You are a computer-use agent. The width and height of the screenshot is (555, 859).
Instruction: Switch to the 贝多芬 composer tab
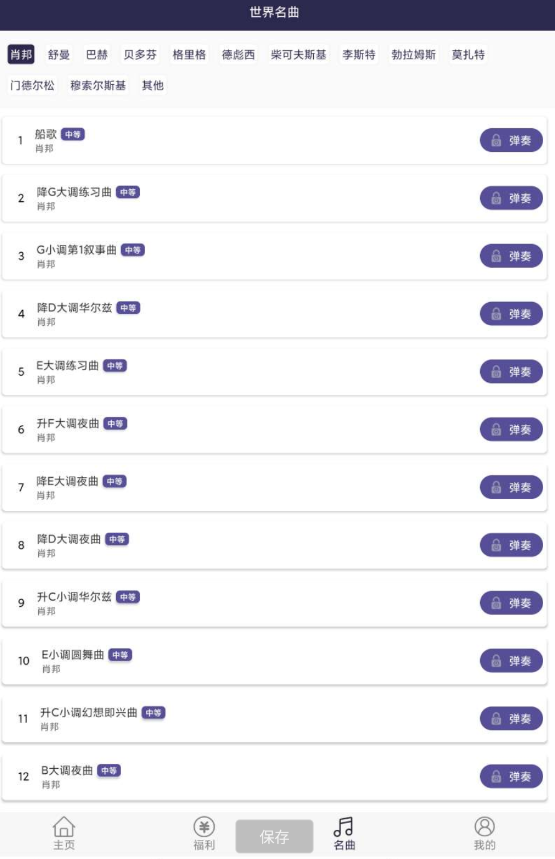point(140,54)
